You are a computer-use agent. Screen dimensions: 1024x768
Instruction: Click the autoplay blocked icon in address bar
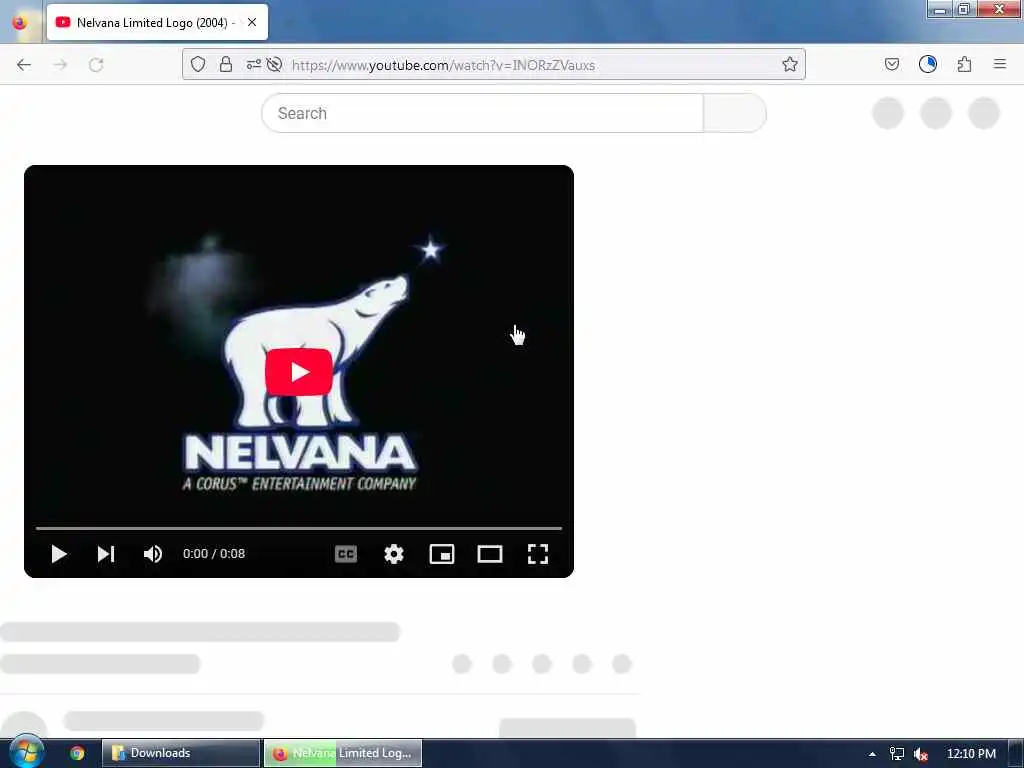274,64
